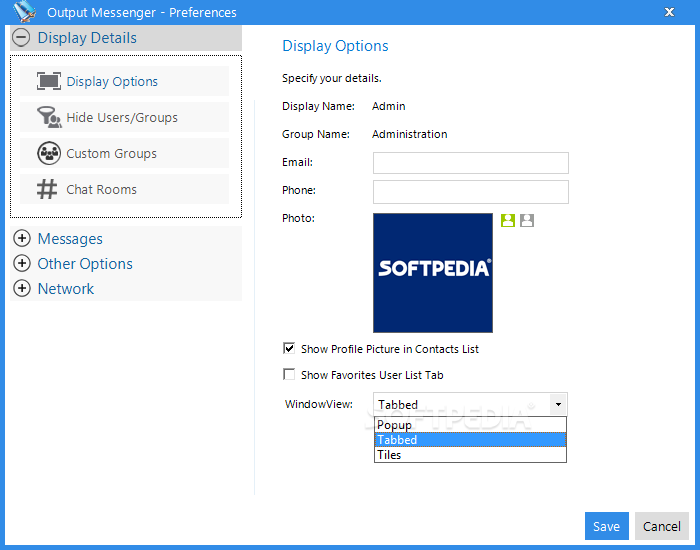Click the gray remove photo icon
The height and width of the screenshot is (550, 700).
click(527, 220)
